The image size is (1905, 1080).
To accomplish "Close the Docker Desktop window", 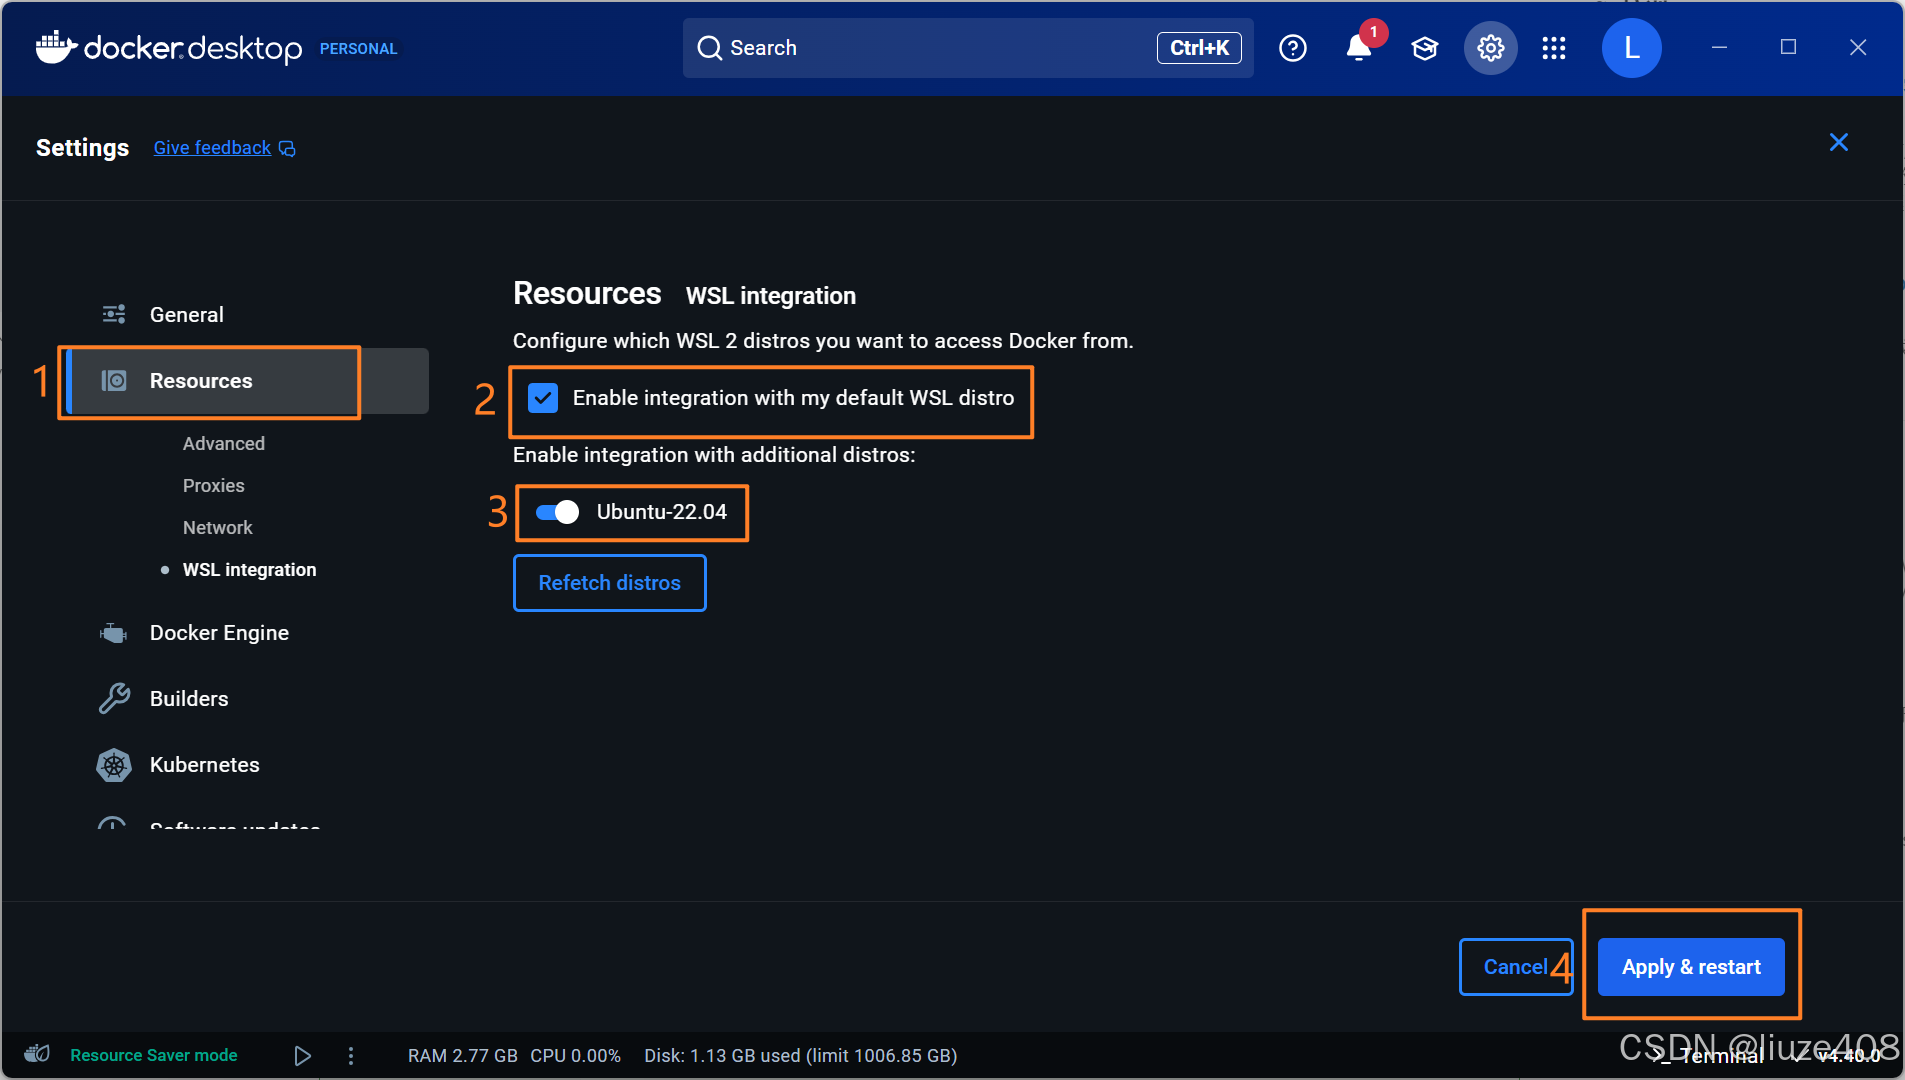I will coord(1858,48).
